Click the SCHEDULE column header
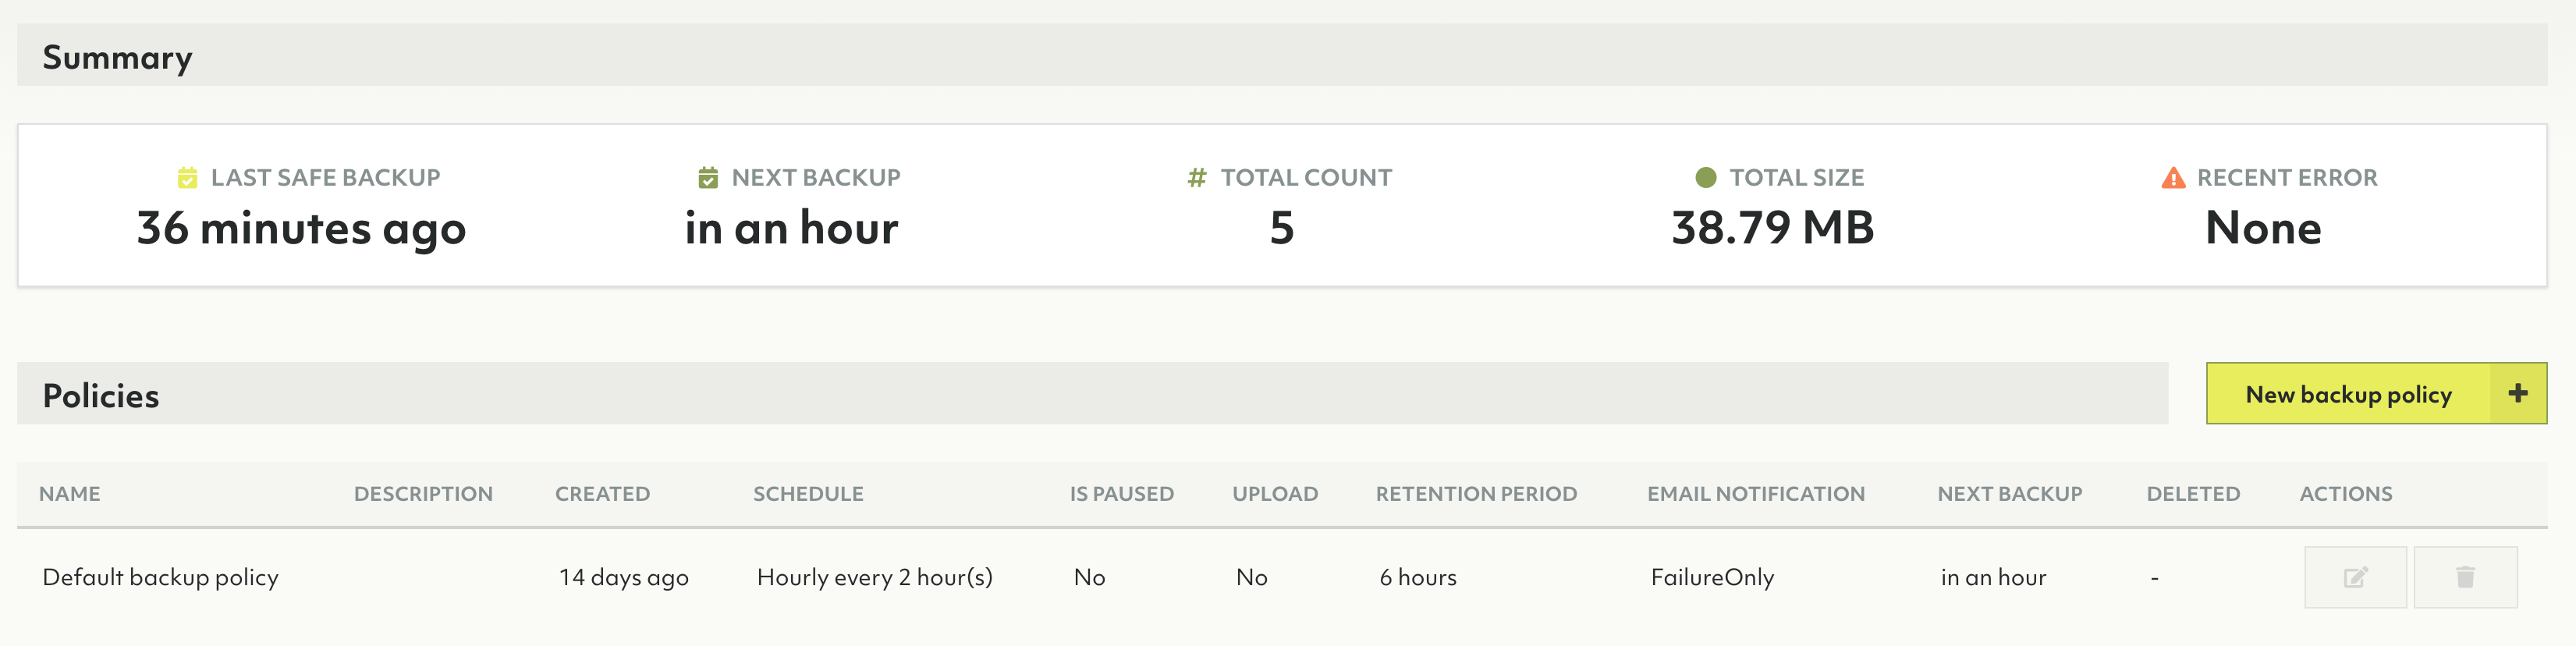Screen dimensions: 2576x646 tap(808, 494)
